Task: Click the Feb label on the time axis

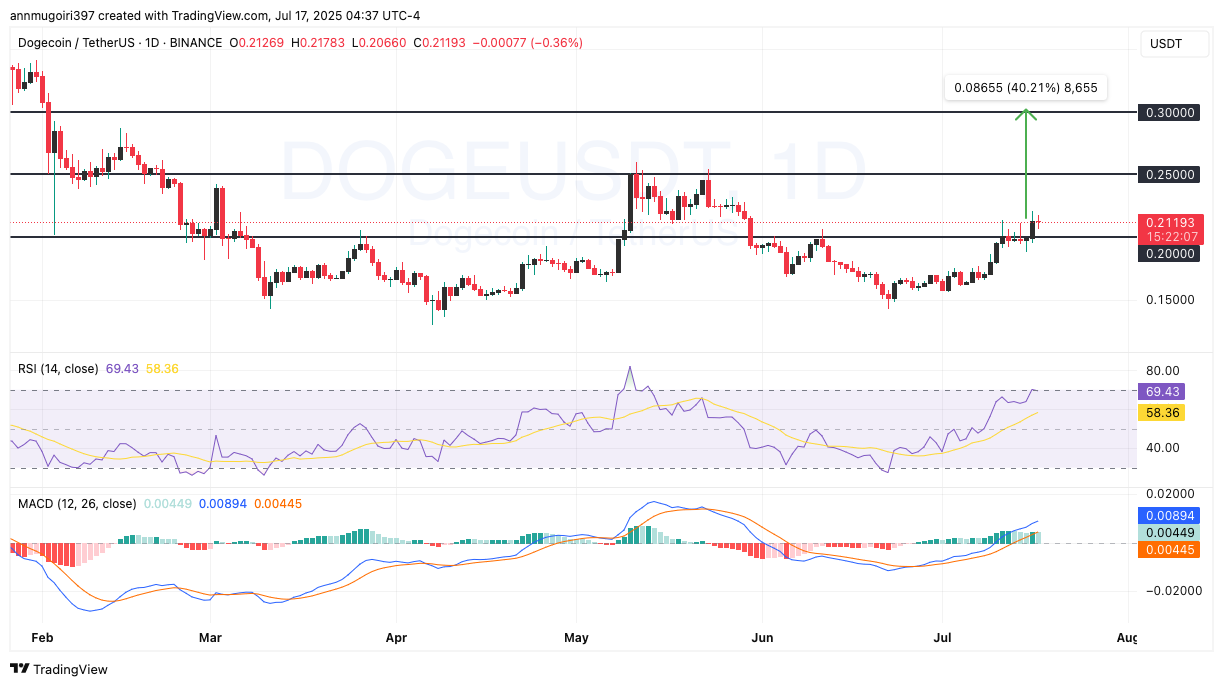Action: pos(41,636)
